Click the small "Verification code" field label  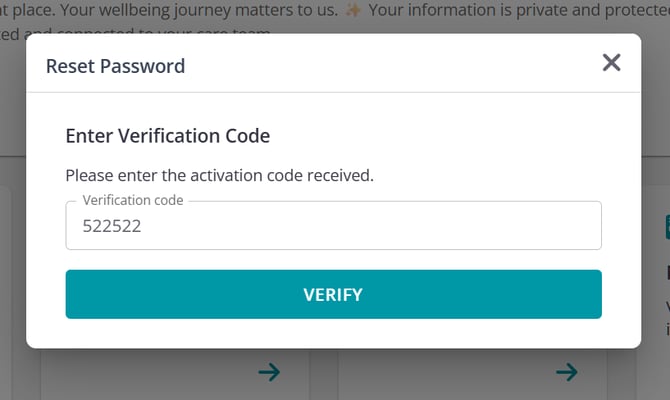pos(133,200)
